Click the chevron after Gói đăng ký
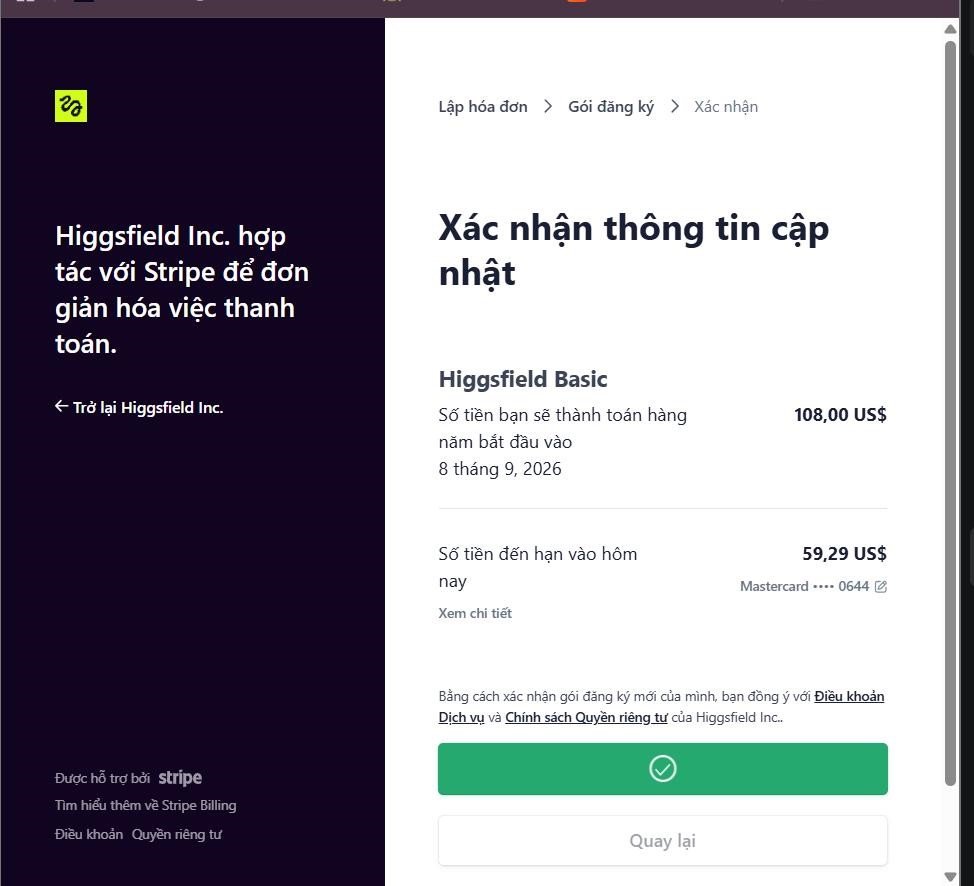The width and height of the screenshot is (974, 886). tap(675, 106)
